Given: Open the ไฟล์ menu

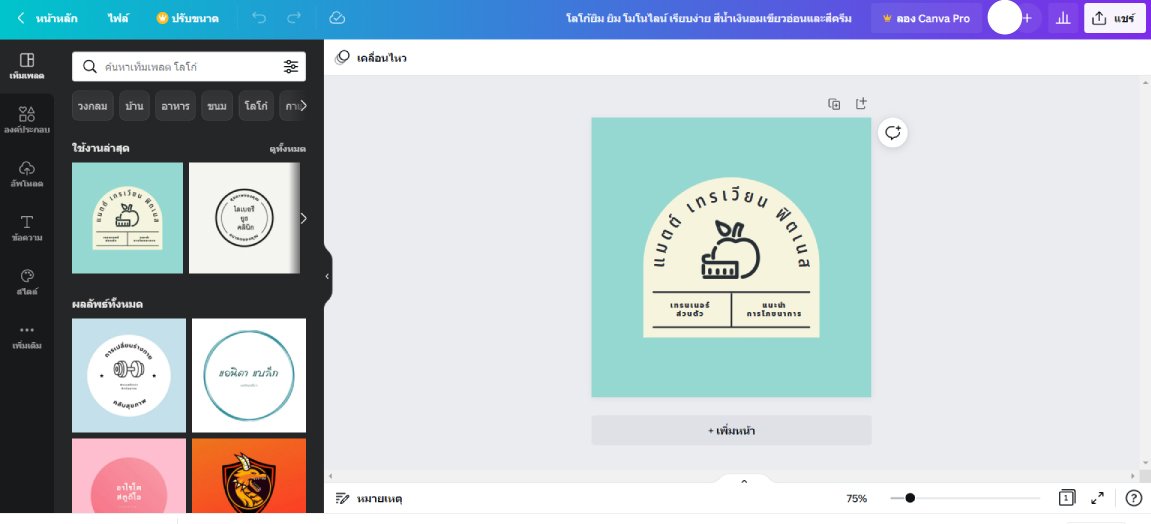Looking at the screenshot, I should (x=118, y=18).
